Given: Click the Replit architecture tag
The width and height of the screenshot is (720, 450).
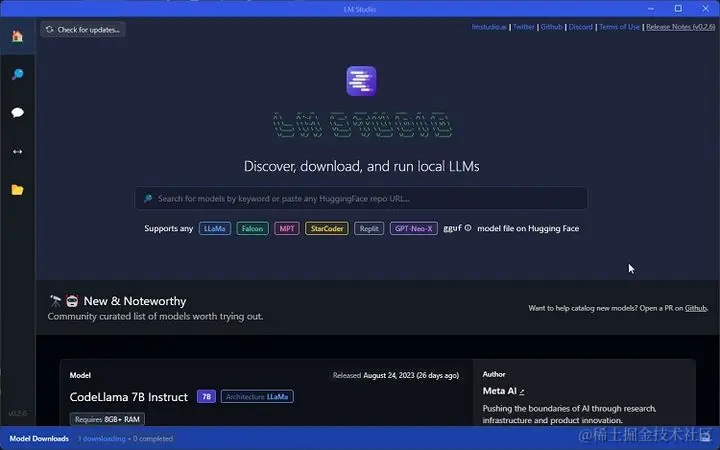Looking at the screenshot, I should point(369,228).
